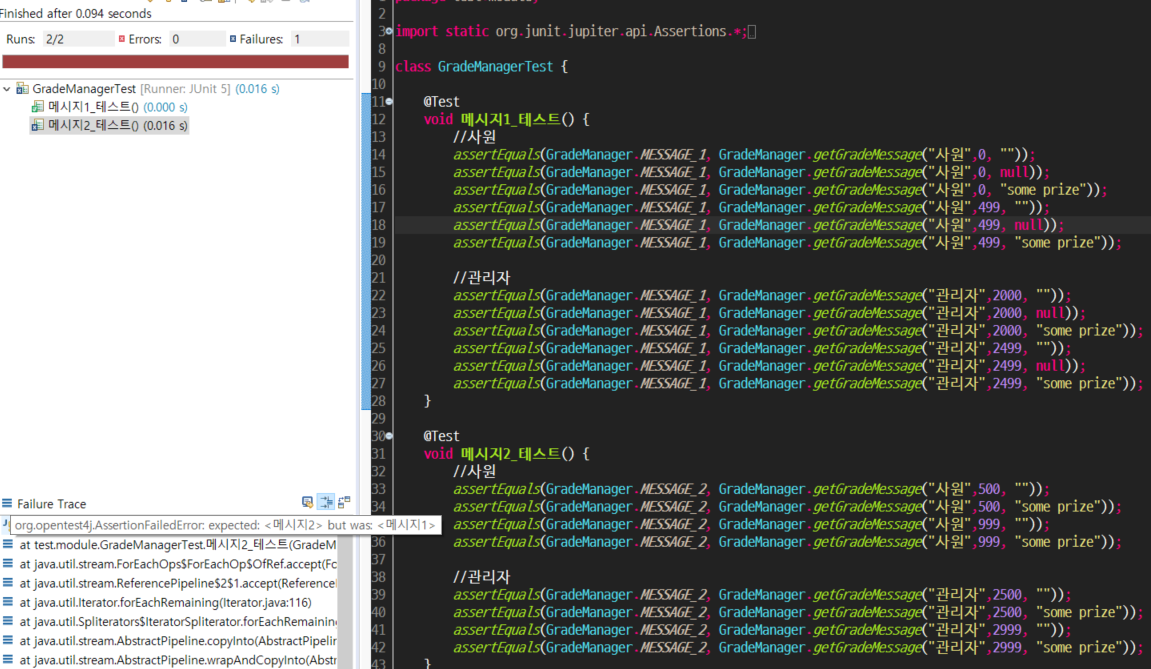The image size is (1151, 669).
Task: Click the 'Finished after 0.094 seconds' status text
Action: 76,13
